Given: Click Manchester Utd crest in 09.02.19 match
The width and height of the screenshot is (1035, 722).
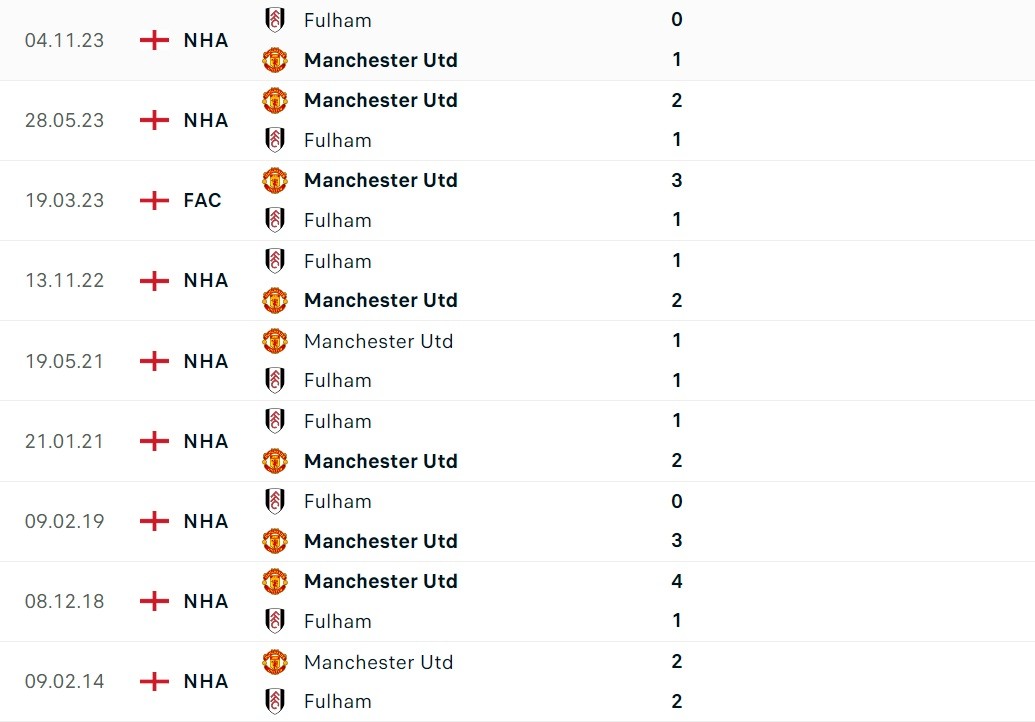Looking at the screenshot, I should click(x=274, y=541).
